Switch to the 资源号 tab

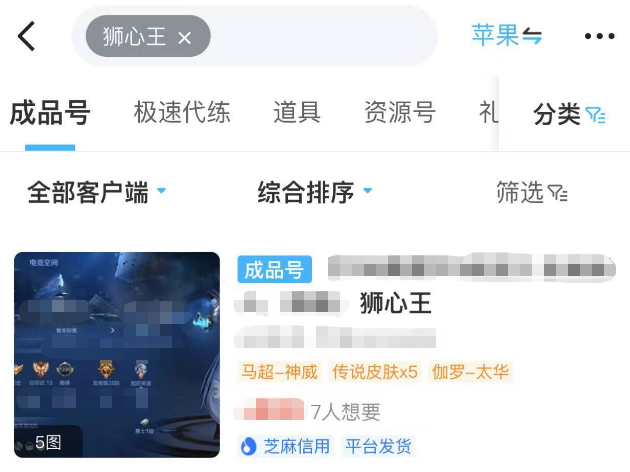click(400, 112)
